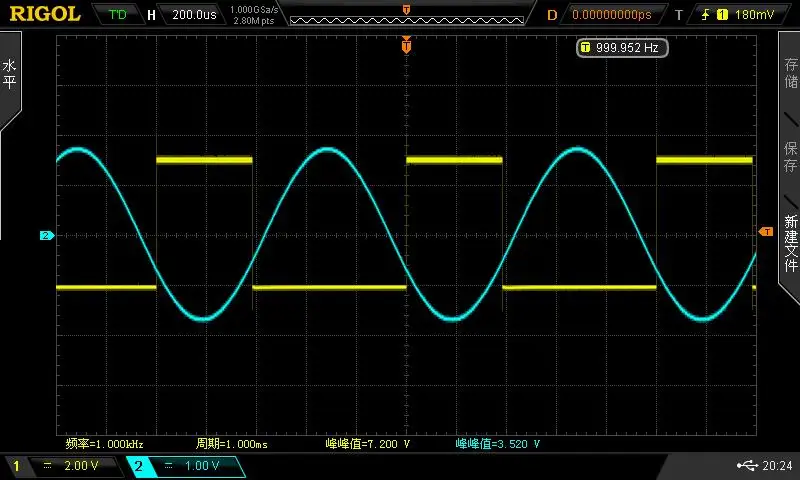Select the T'D trigger status indicator

click(118, 14)
